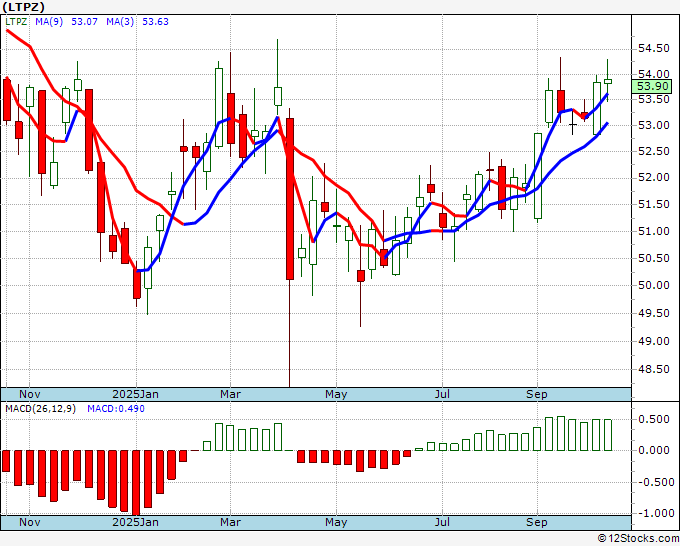The image size is (680, 546).
Task: Click Jul on the price chart time axis
Action: coord(442,394)
